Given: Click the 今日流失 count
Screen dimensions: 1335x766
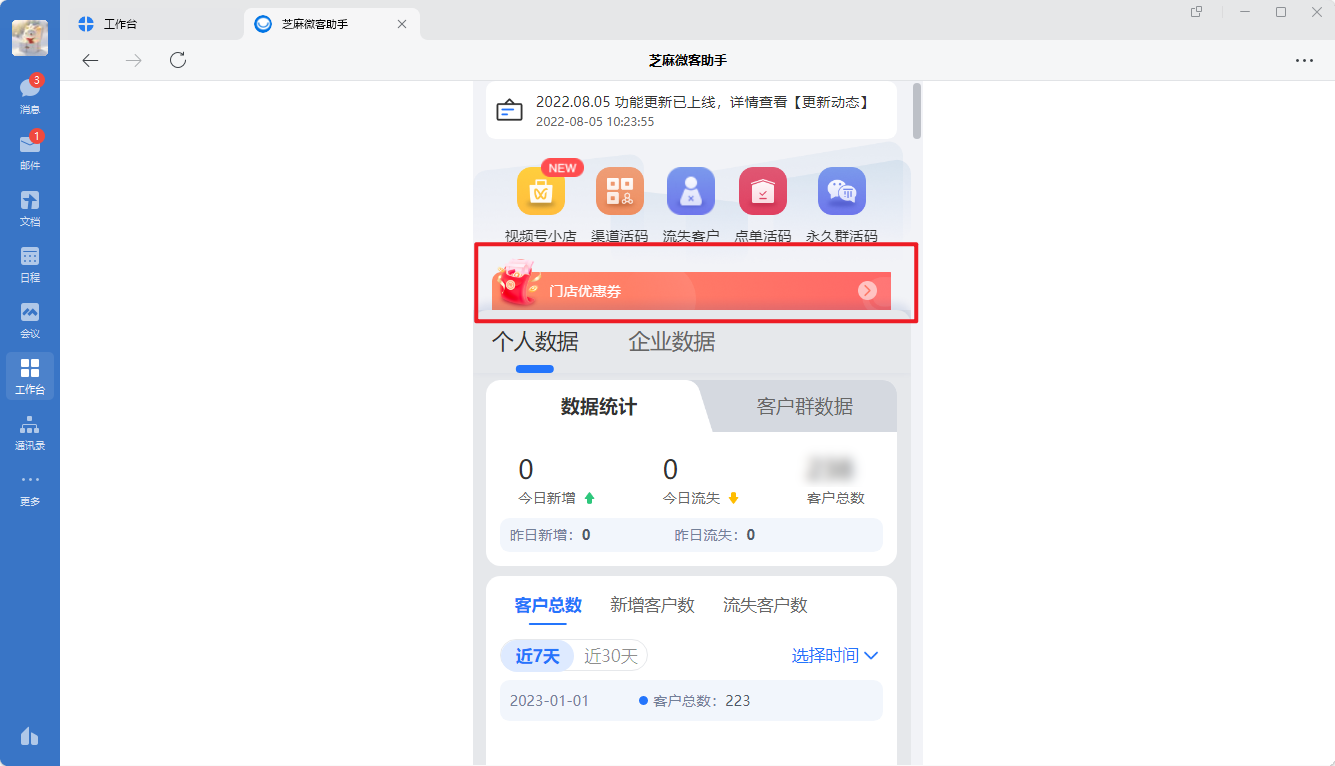Looking at the screenshot, I should (x=670, y=469).
